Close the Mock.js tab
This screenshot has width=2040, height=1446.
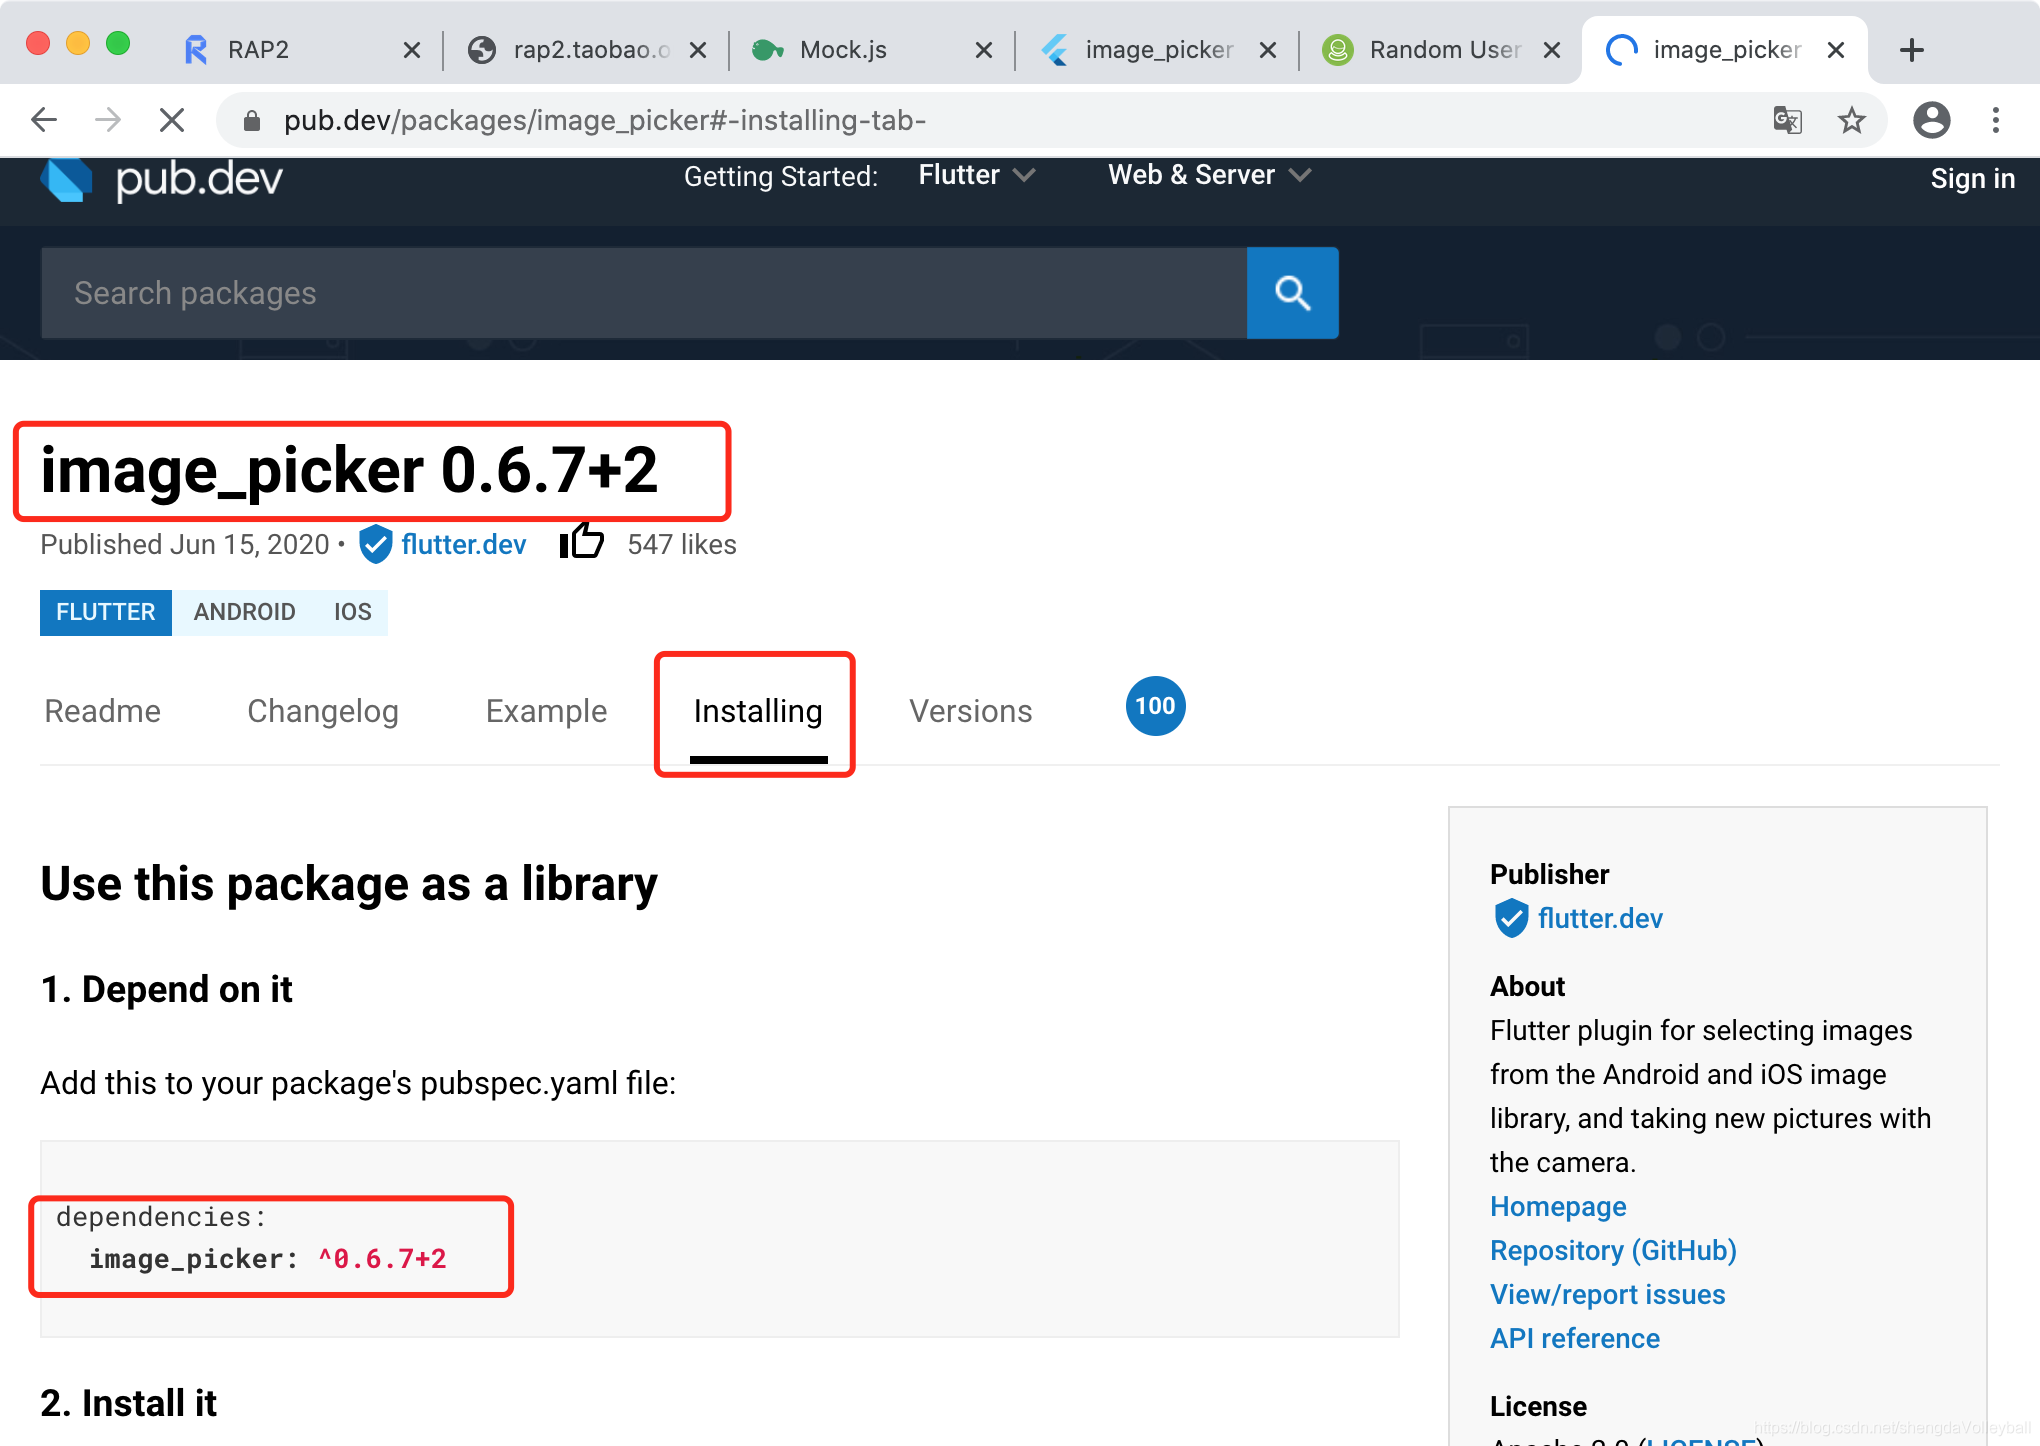coord(984,50)
